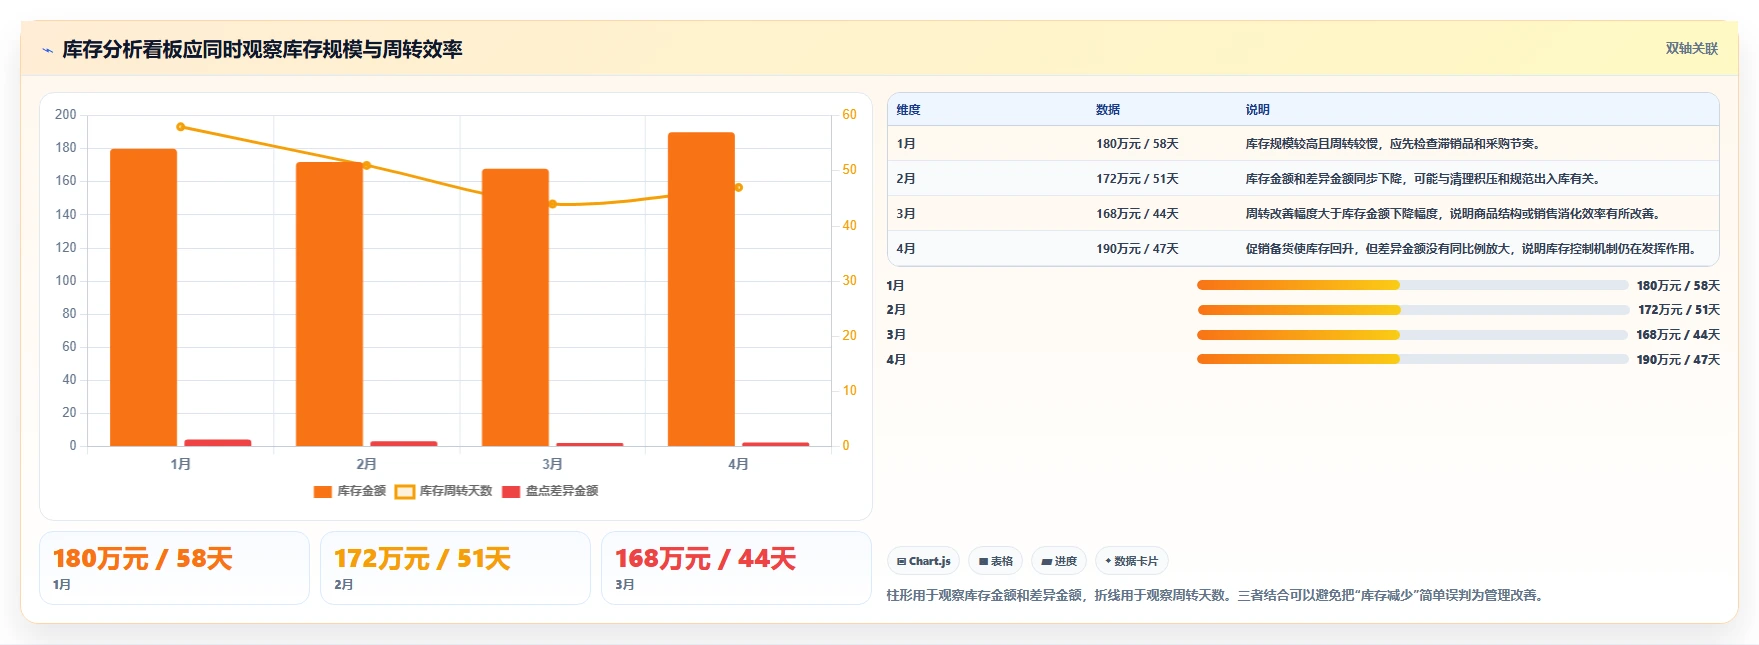Click the 3月 orange inventory bar
The image size is (1759, 645).
[515, 307]
